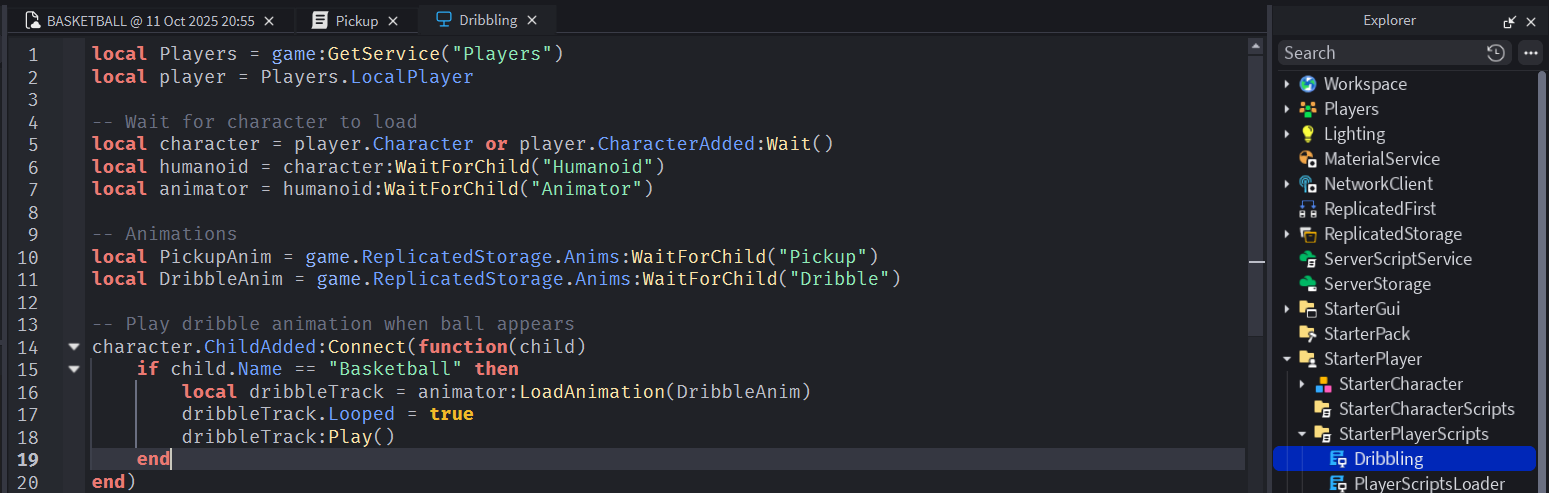Collapse the if block fold at line 15

coord(73,369)
